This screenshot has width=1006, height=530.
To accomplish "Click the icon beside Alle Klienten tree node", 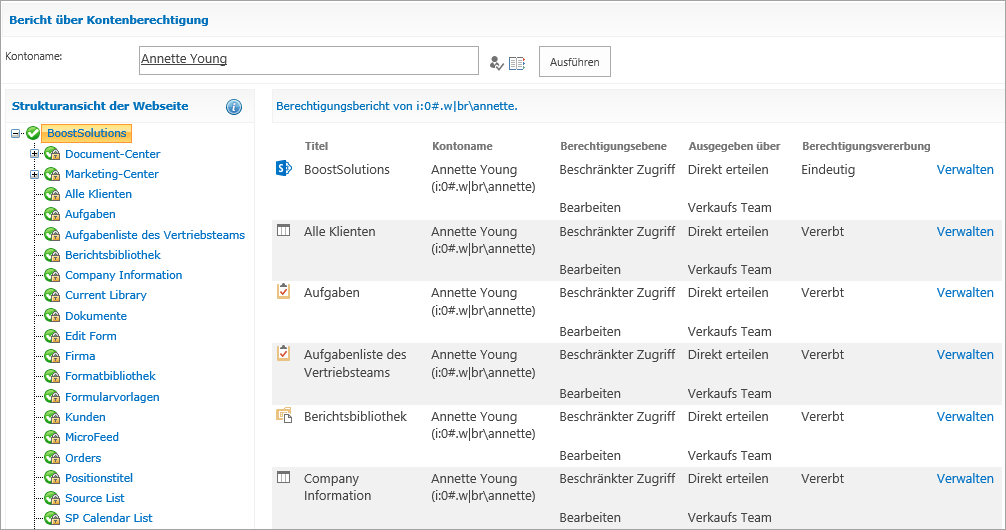I will pyautogui.click(x=52, y=194).
